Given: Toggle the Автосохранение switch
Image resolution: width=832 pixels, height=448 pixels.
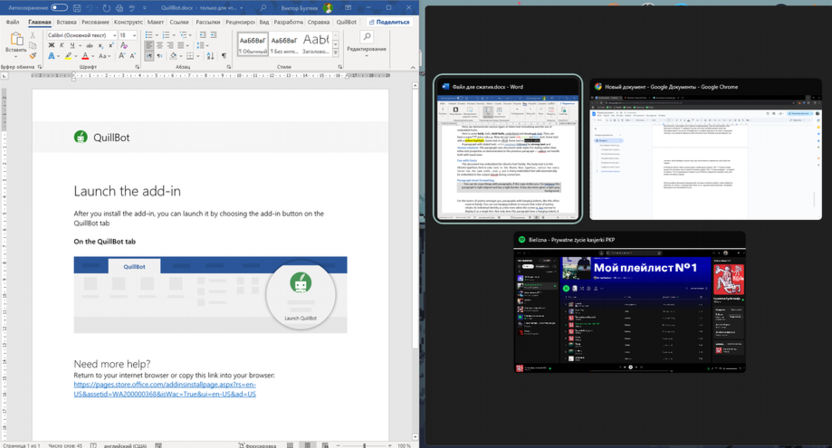Looking at the screenshot, I should click(59, 7).
